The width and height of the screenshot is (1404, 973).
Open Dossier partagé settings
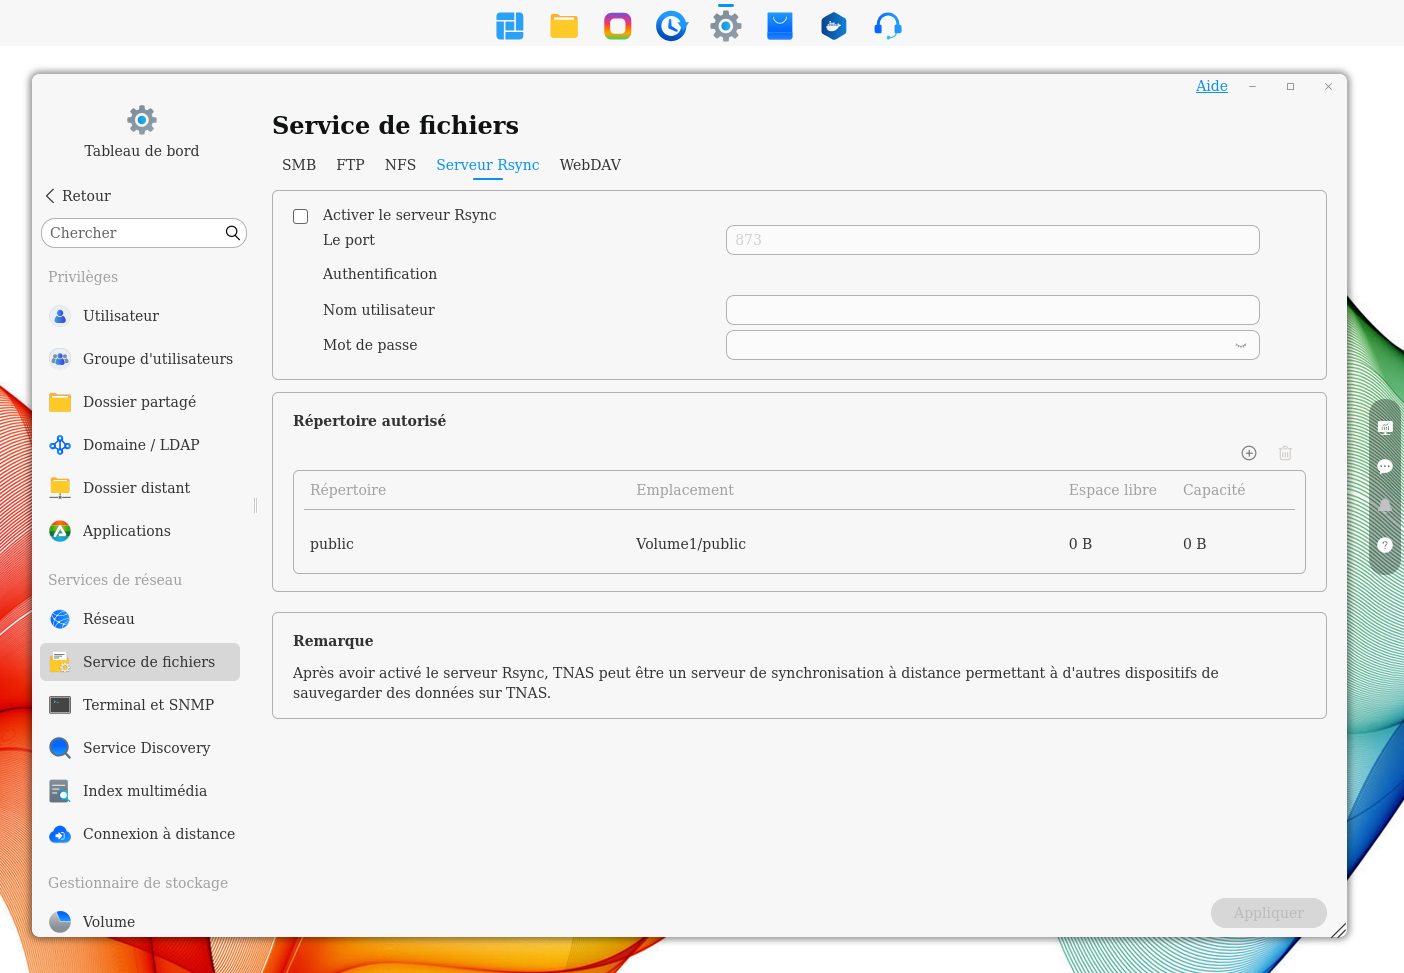[139, 402]
